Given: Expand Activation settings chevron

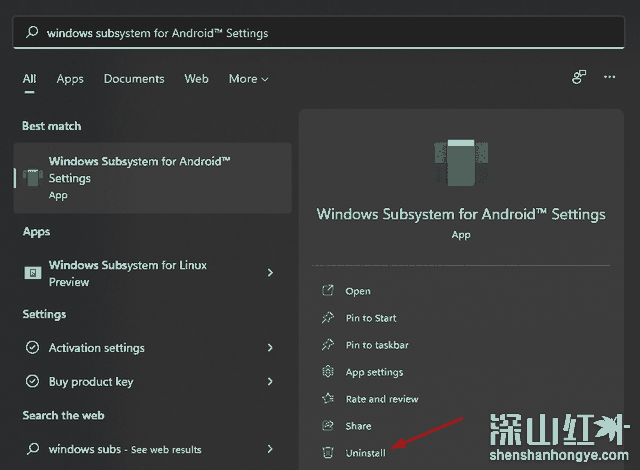Looking at the screenshot, I should [x=270, y=348].
